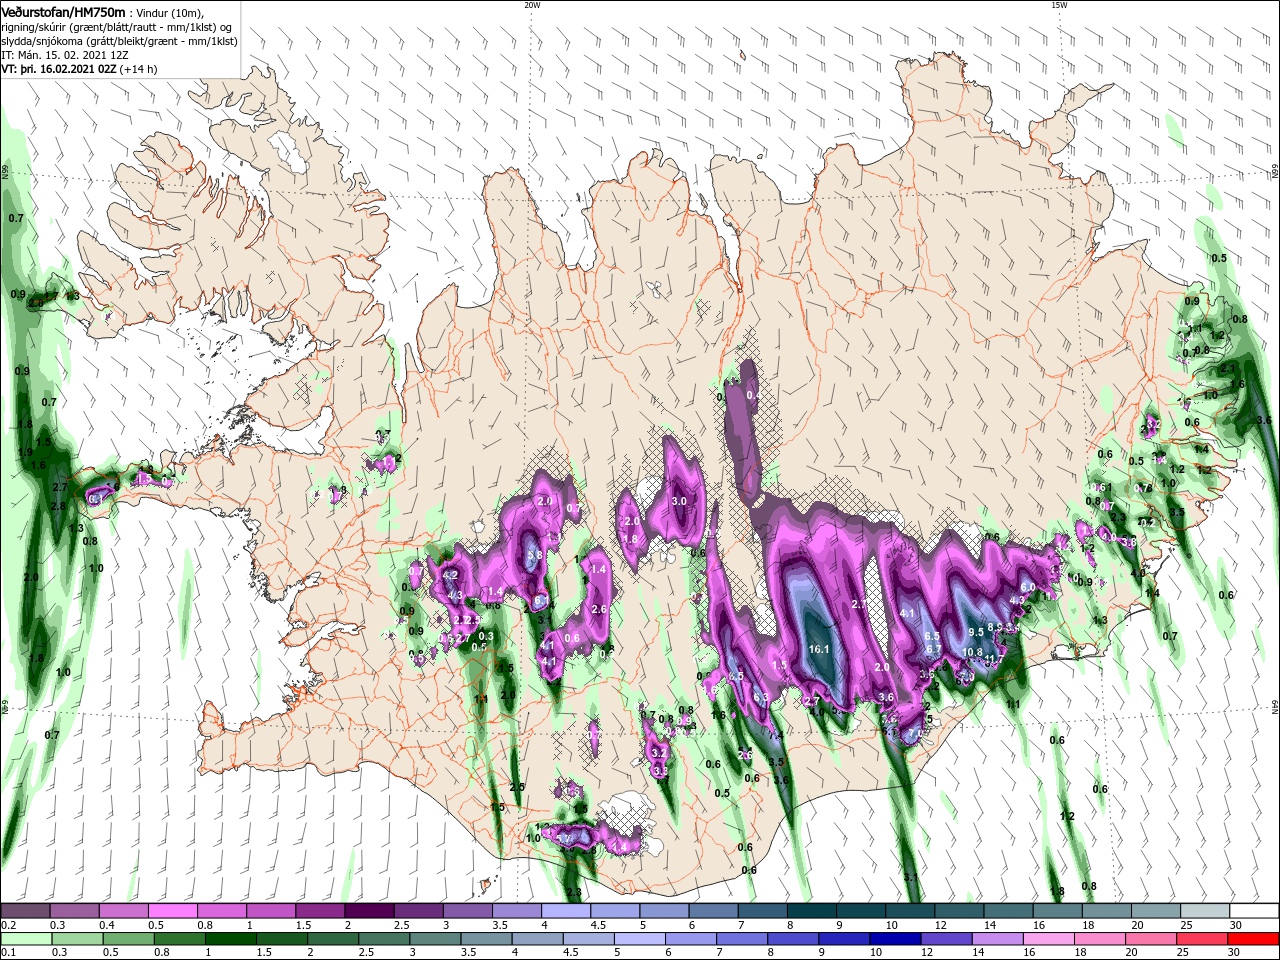The image size is (1280, 960).
Task: Click the '20W' longitude label
Action: coord(532,5)
